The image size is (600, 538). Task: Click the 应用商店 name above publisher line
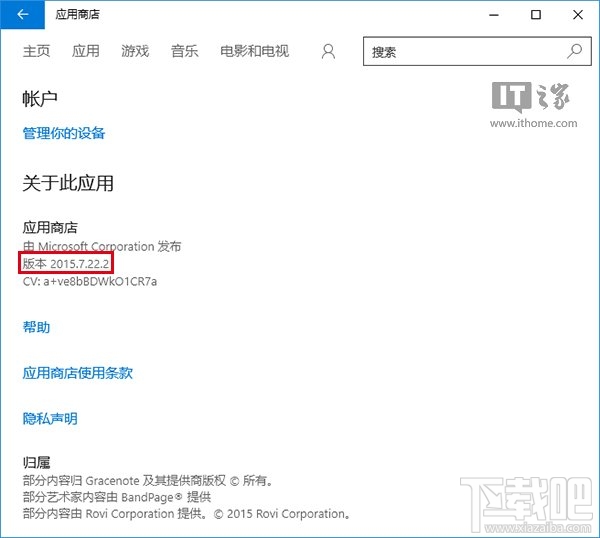pyautogui.click(x=50, y=228)
